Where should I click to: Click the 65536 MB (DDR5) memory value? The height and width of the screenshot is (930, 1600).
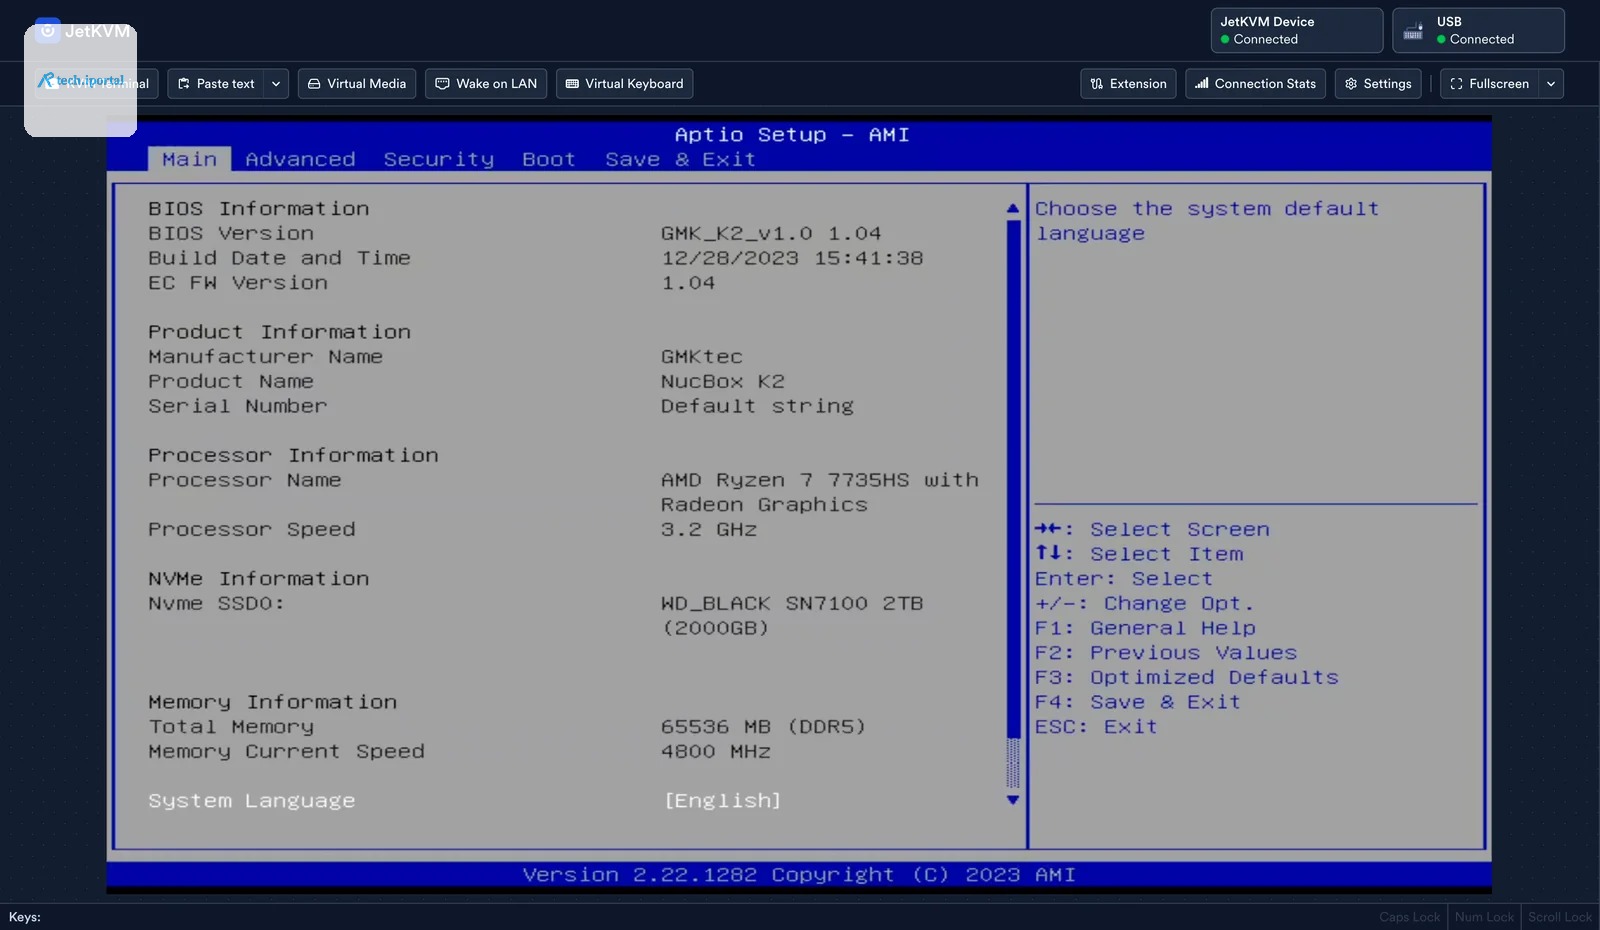763,727
